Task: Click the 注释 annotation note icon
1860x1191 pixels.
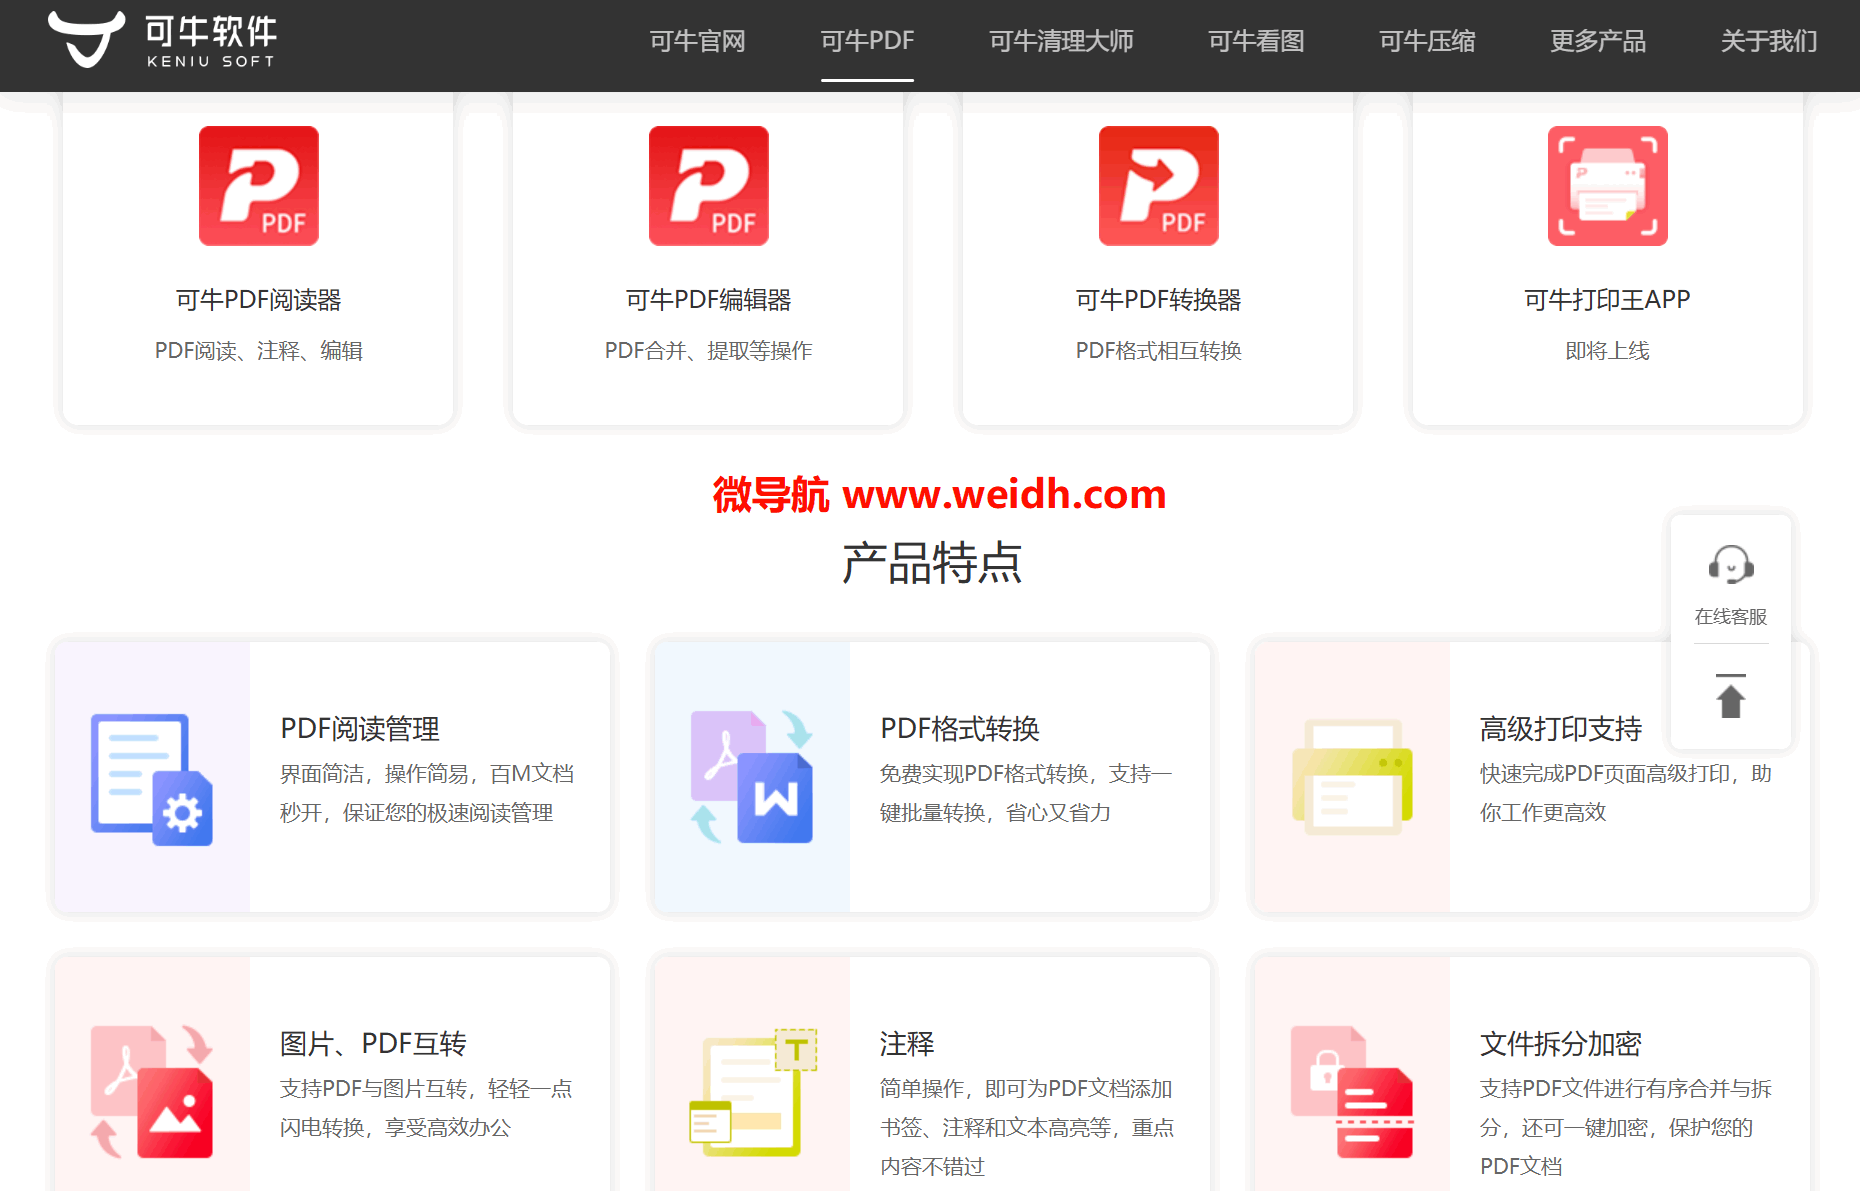Action: [x=754, y=1092]
